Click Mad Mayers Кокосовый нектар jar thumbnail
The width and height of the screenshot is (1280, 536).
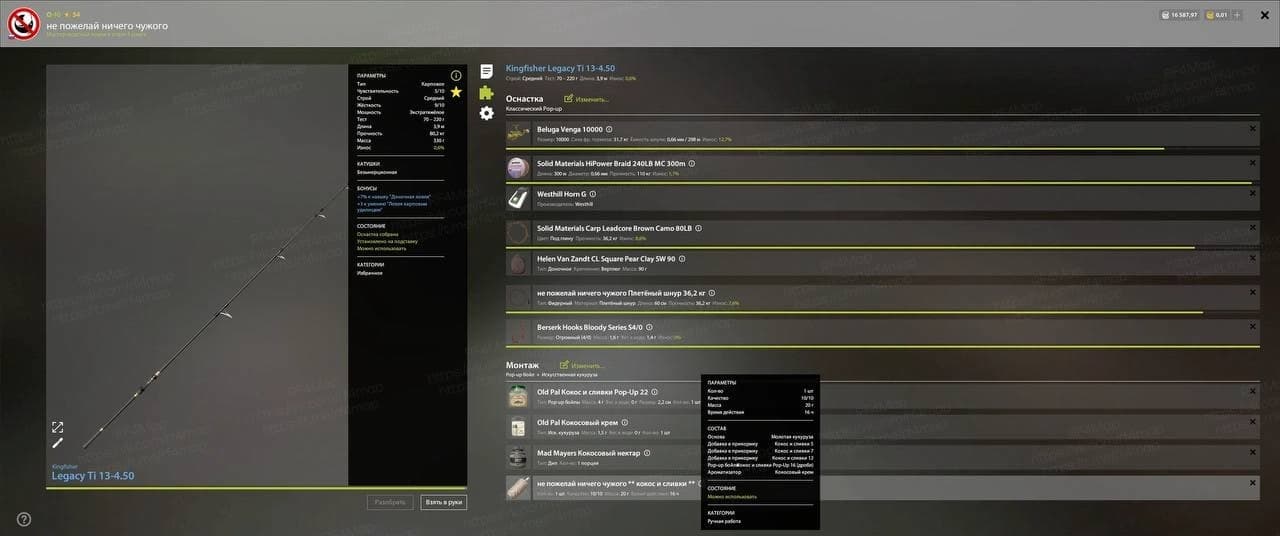click(517, 457)
